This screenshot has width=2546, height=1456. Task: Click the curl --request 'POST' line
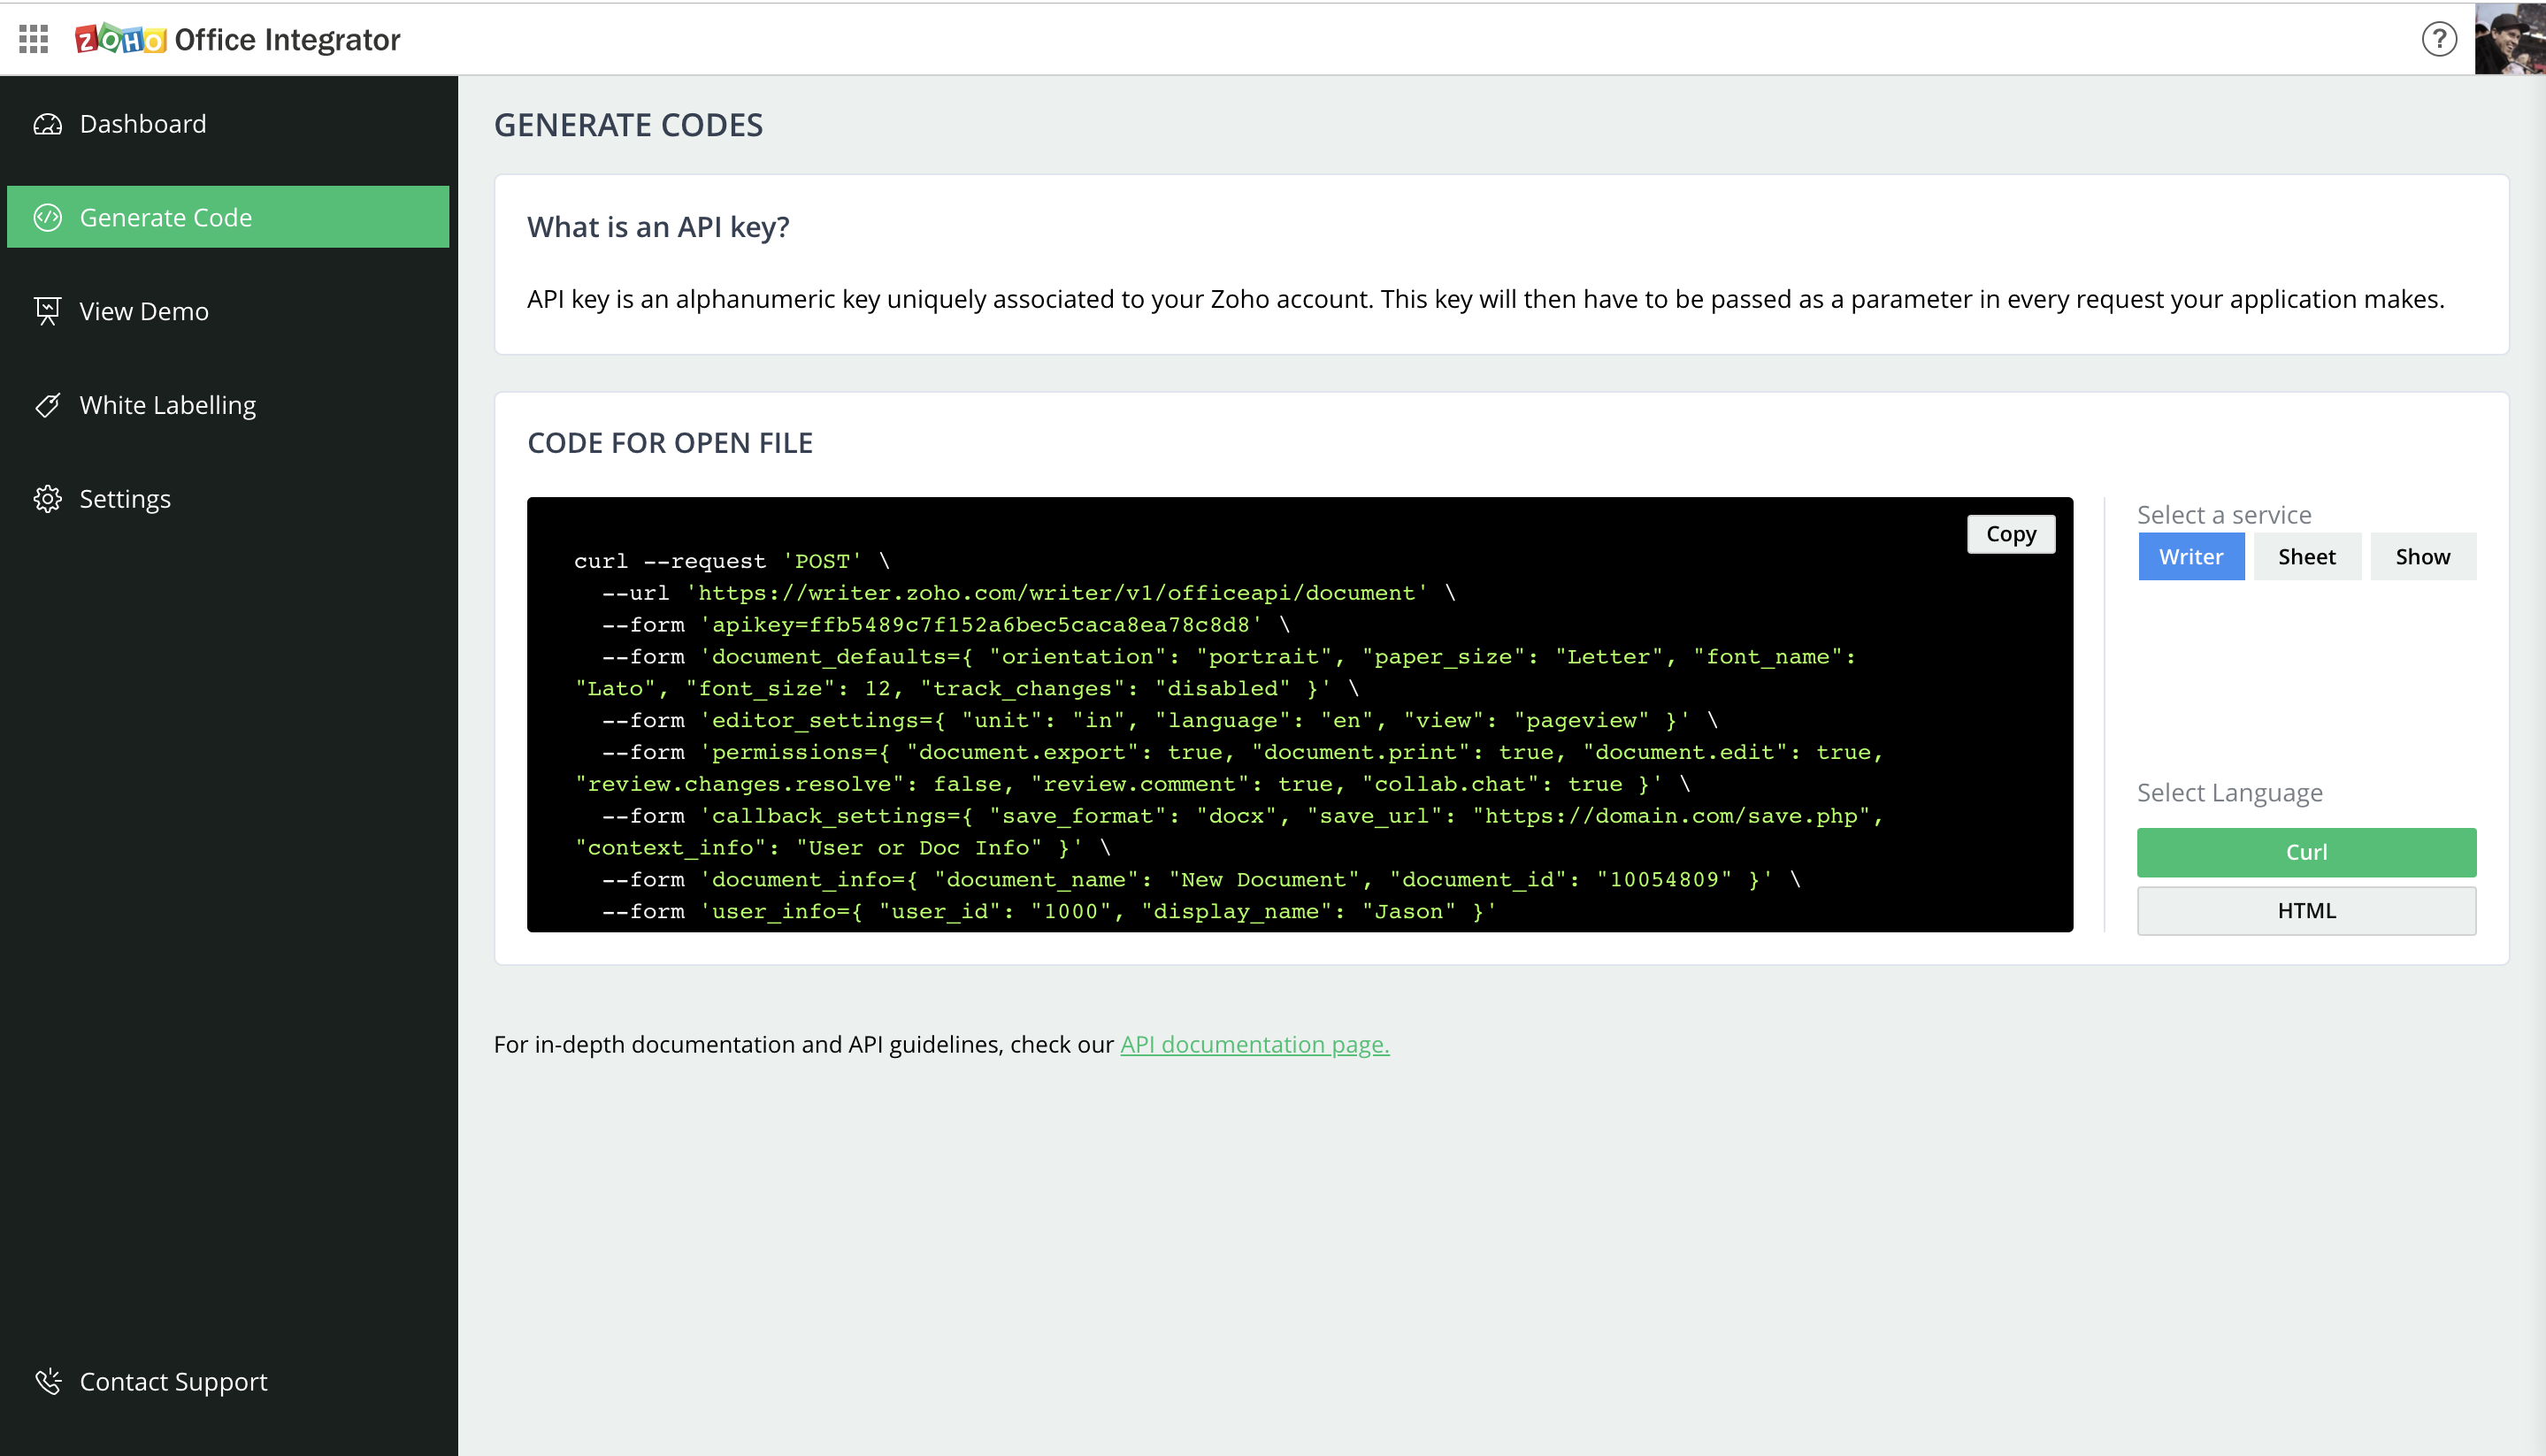pyautogui.click(x=732, y=561)
